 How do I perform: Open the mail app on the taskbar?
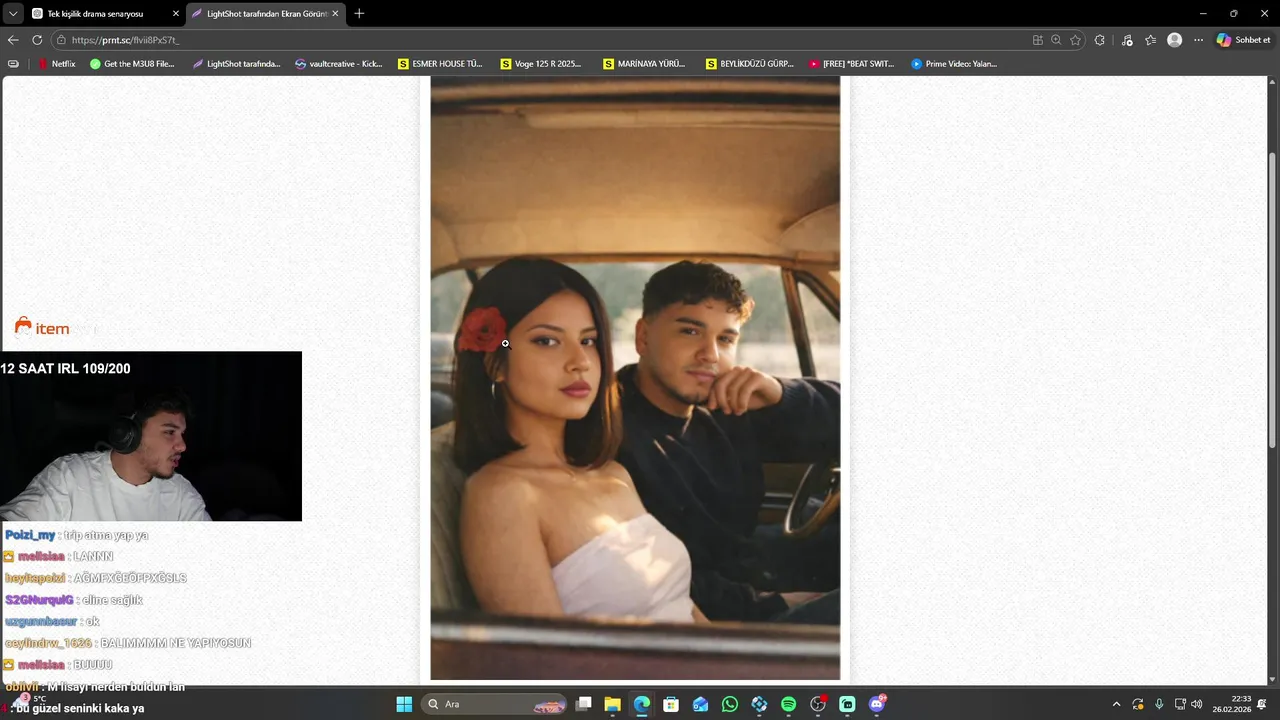point(700,704)
